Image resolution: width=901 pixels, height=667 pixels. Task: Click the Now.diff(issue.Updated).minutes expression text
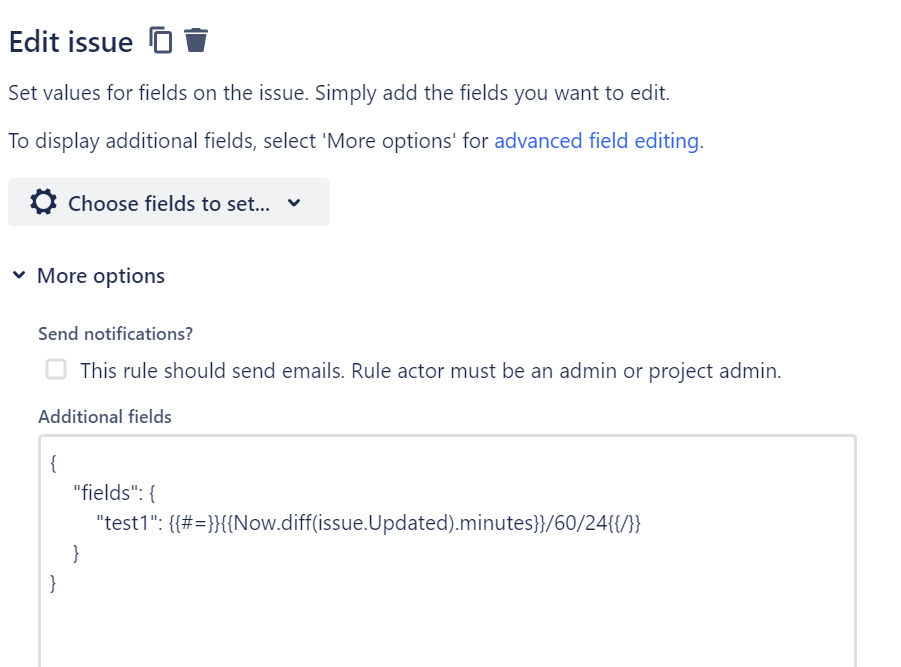pyautogui.click(x=384, y=523)
